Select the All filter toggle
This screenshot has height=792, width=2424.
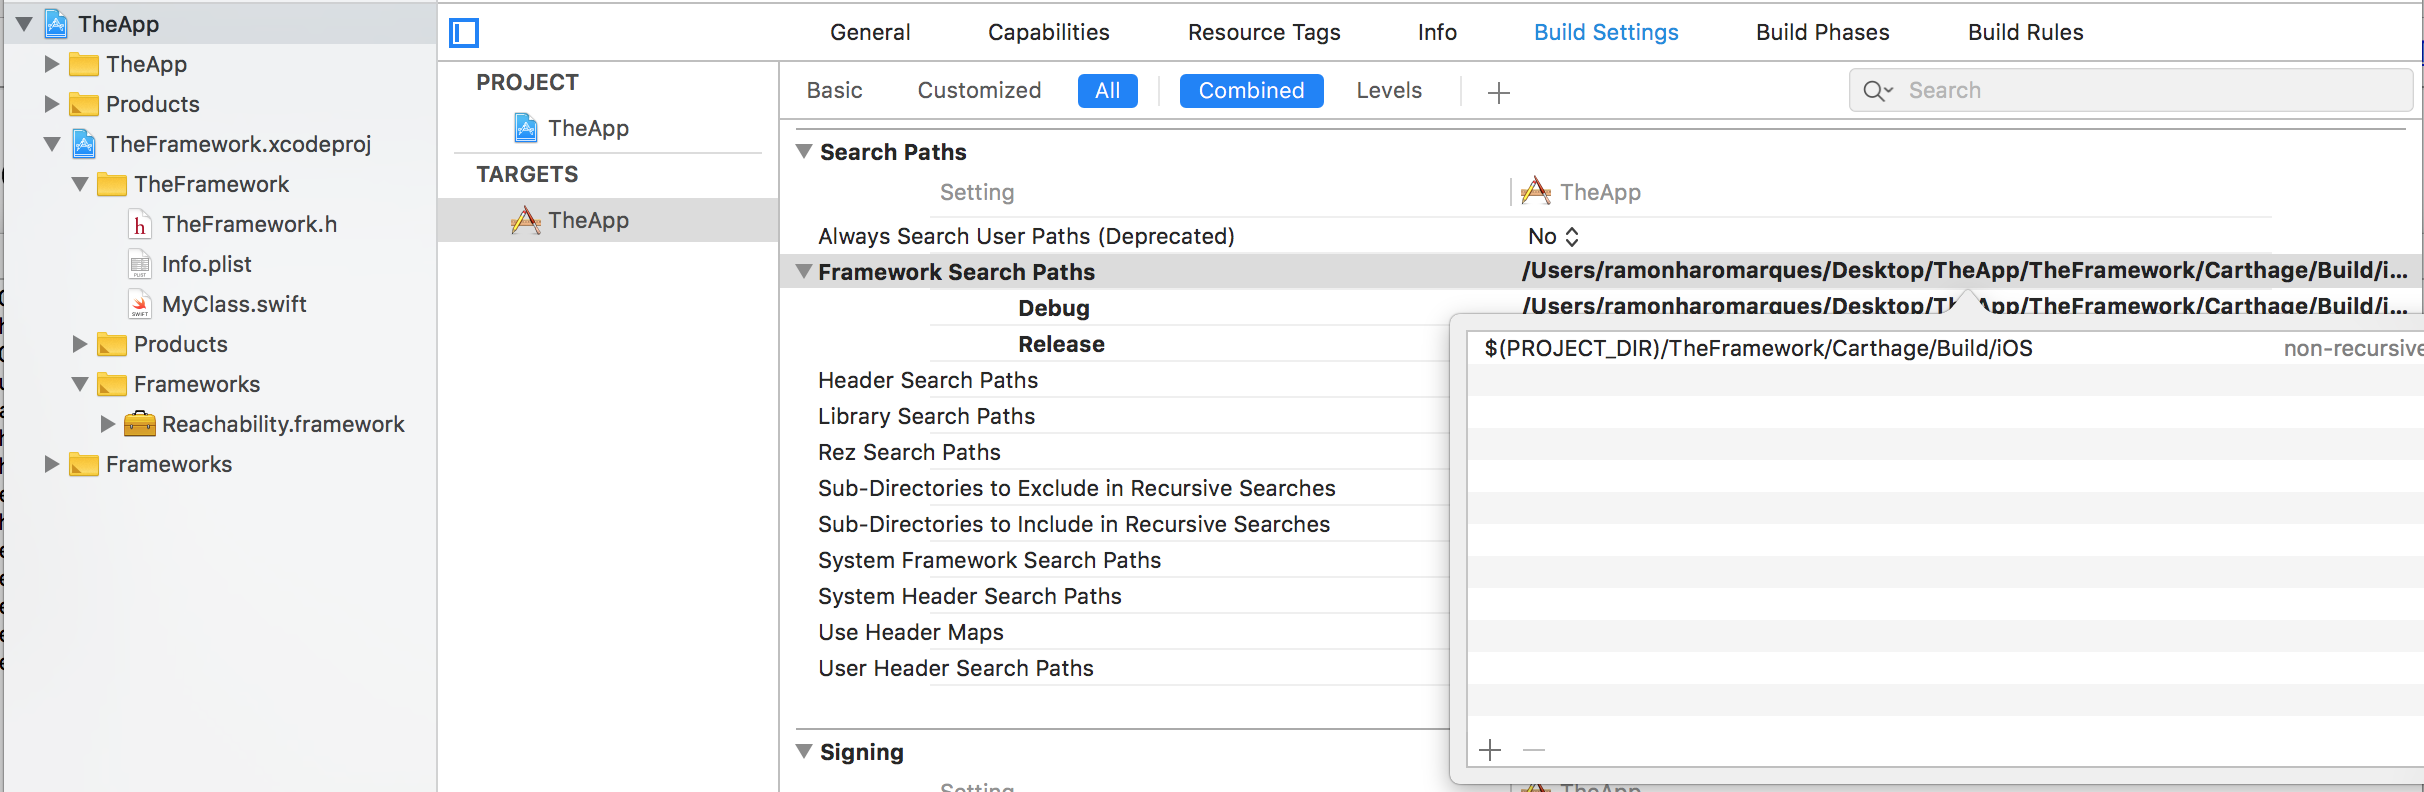[1107, 91]
